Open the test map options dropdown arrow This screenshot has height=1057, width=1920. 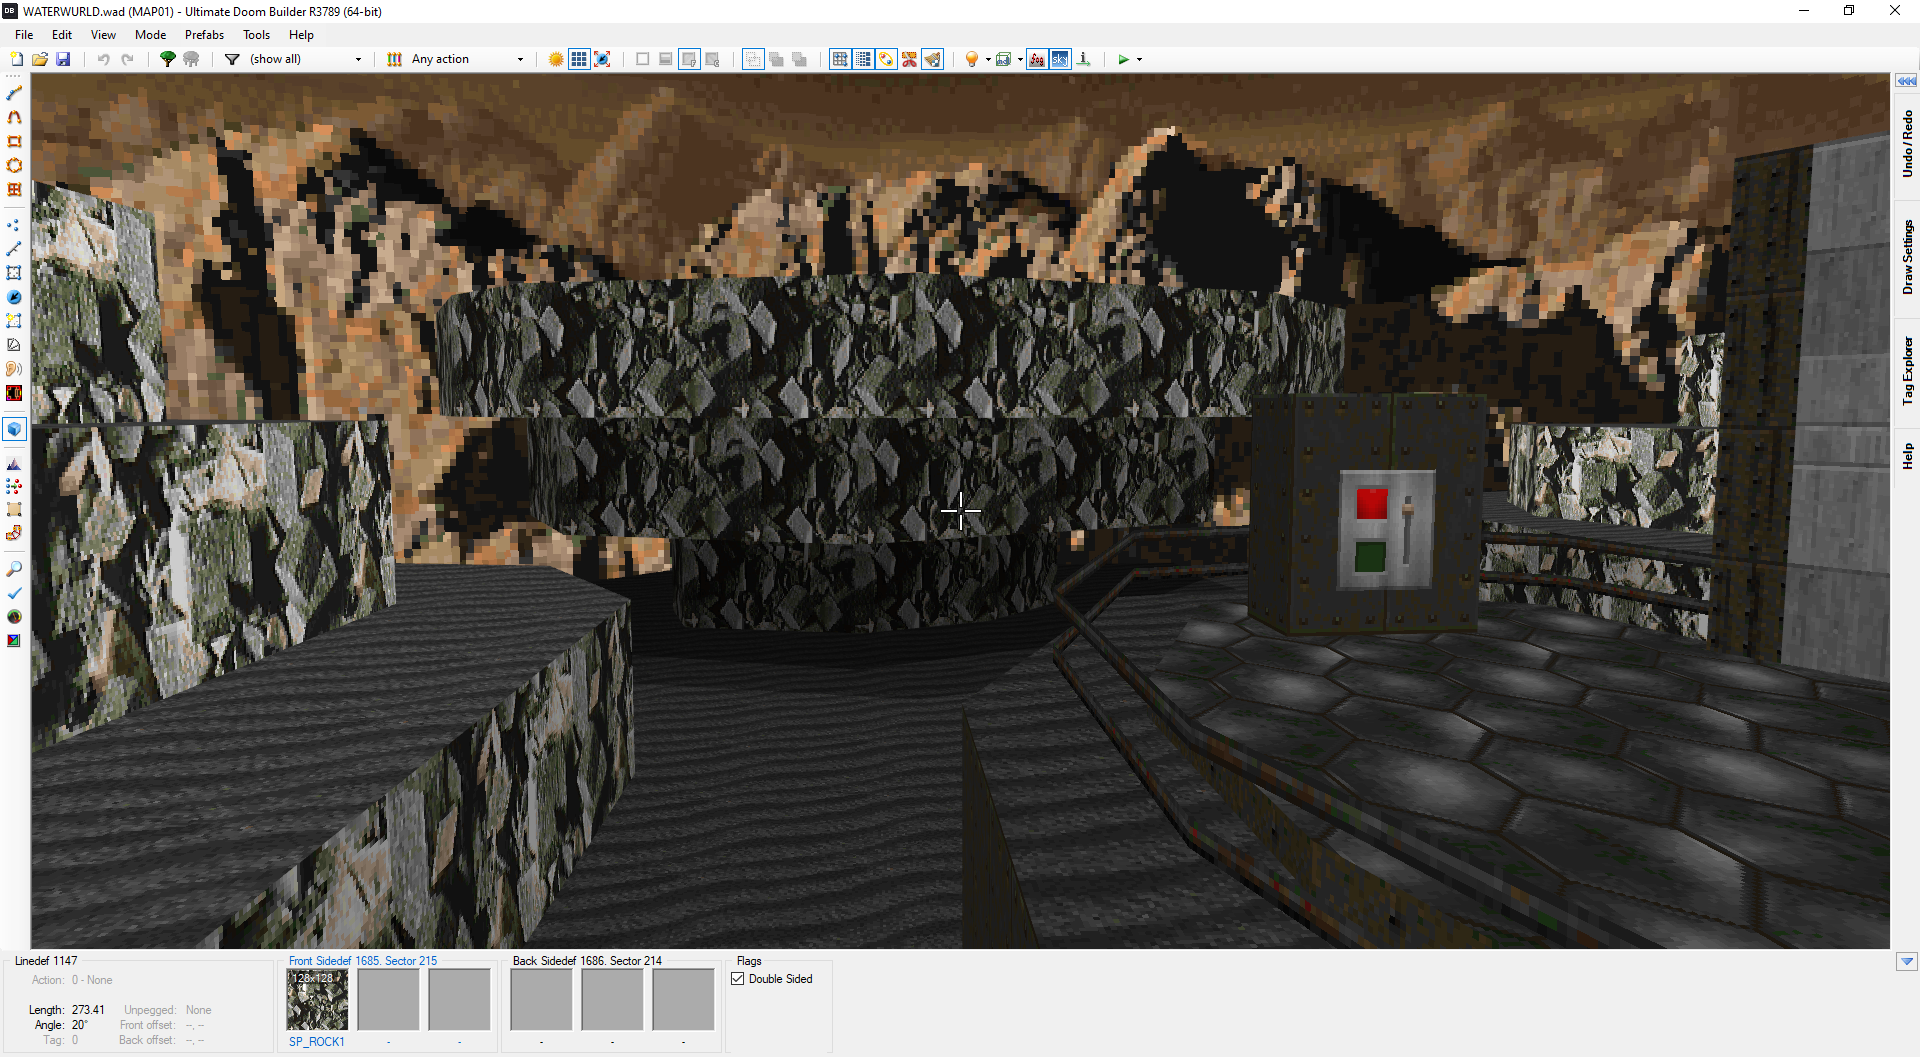coord(1139,59)
